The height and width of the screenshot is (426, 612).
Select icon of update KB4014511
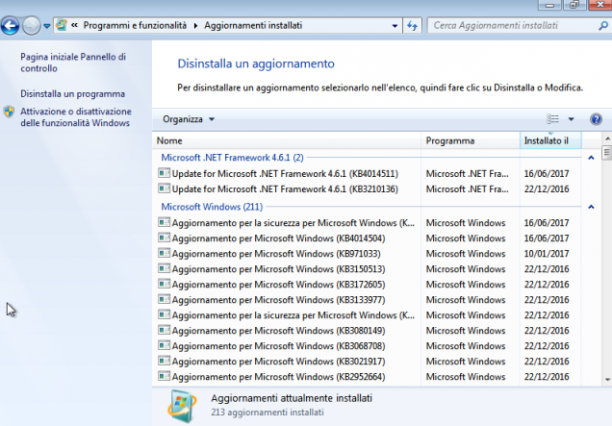click(164, 173)
